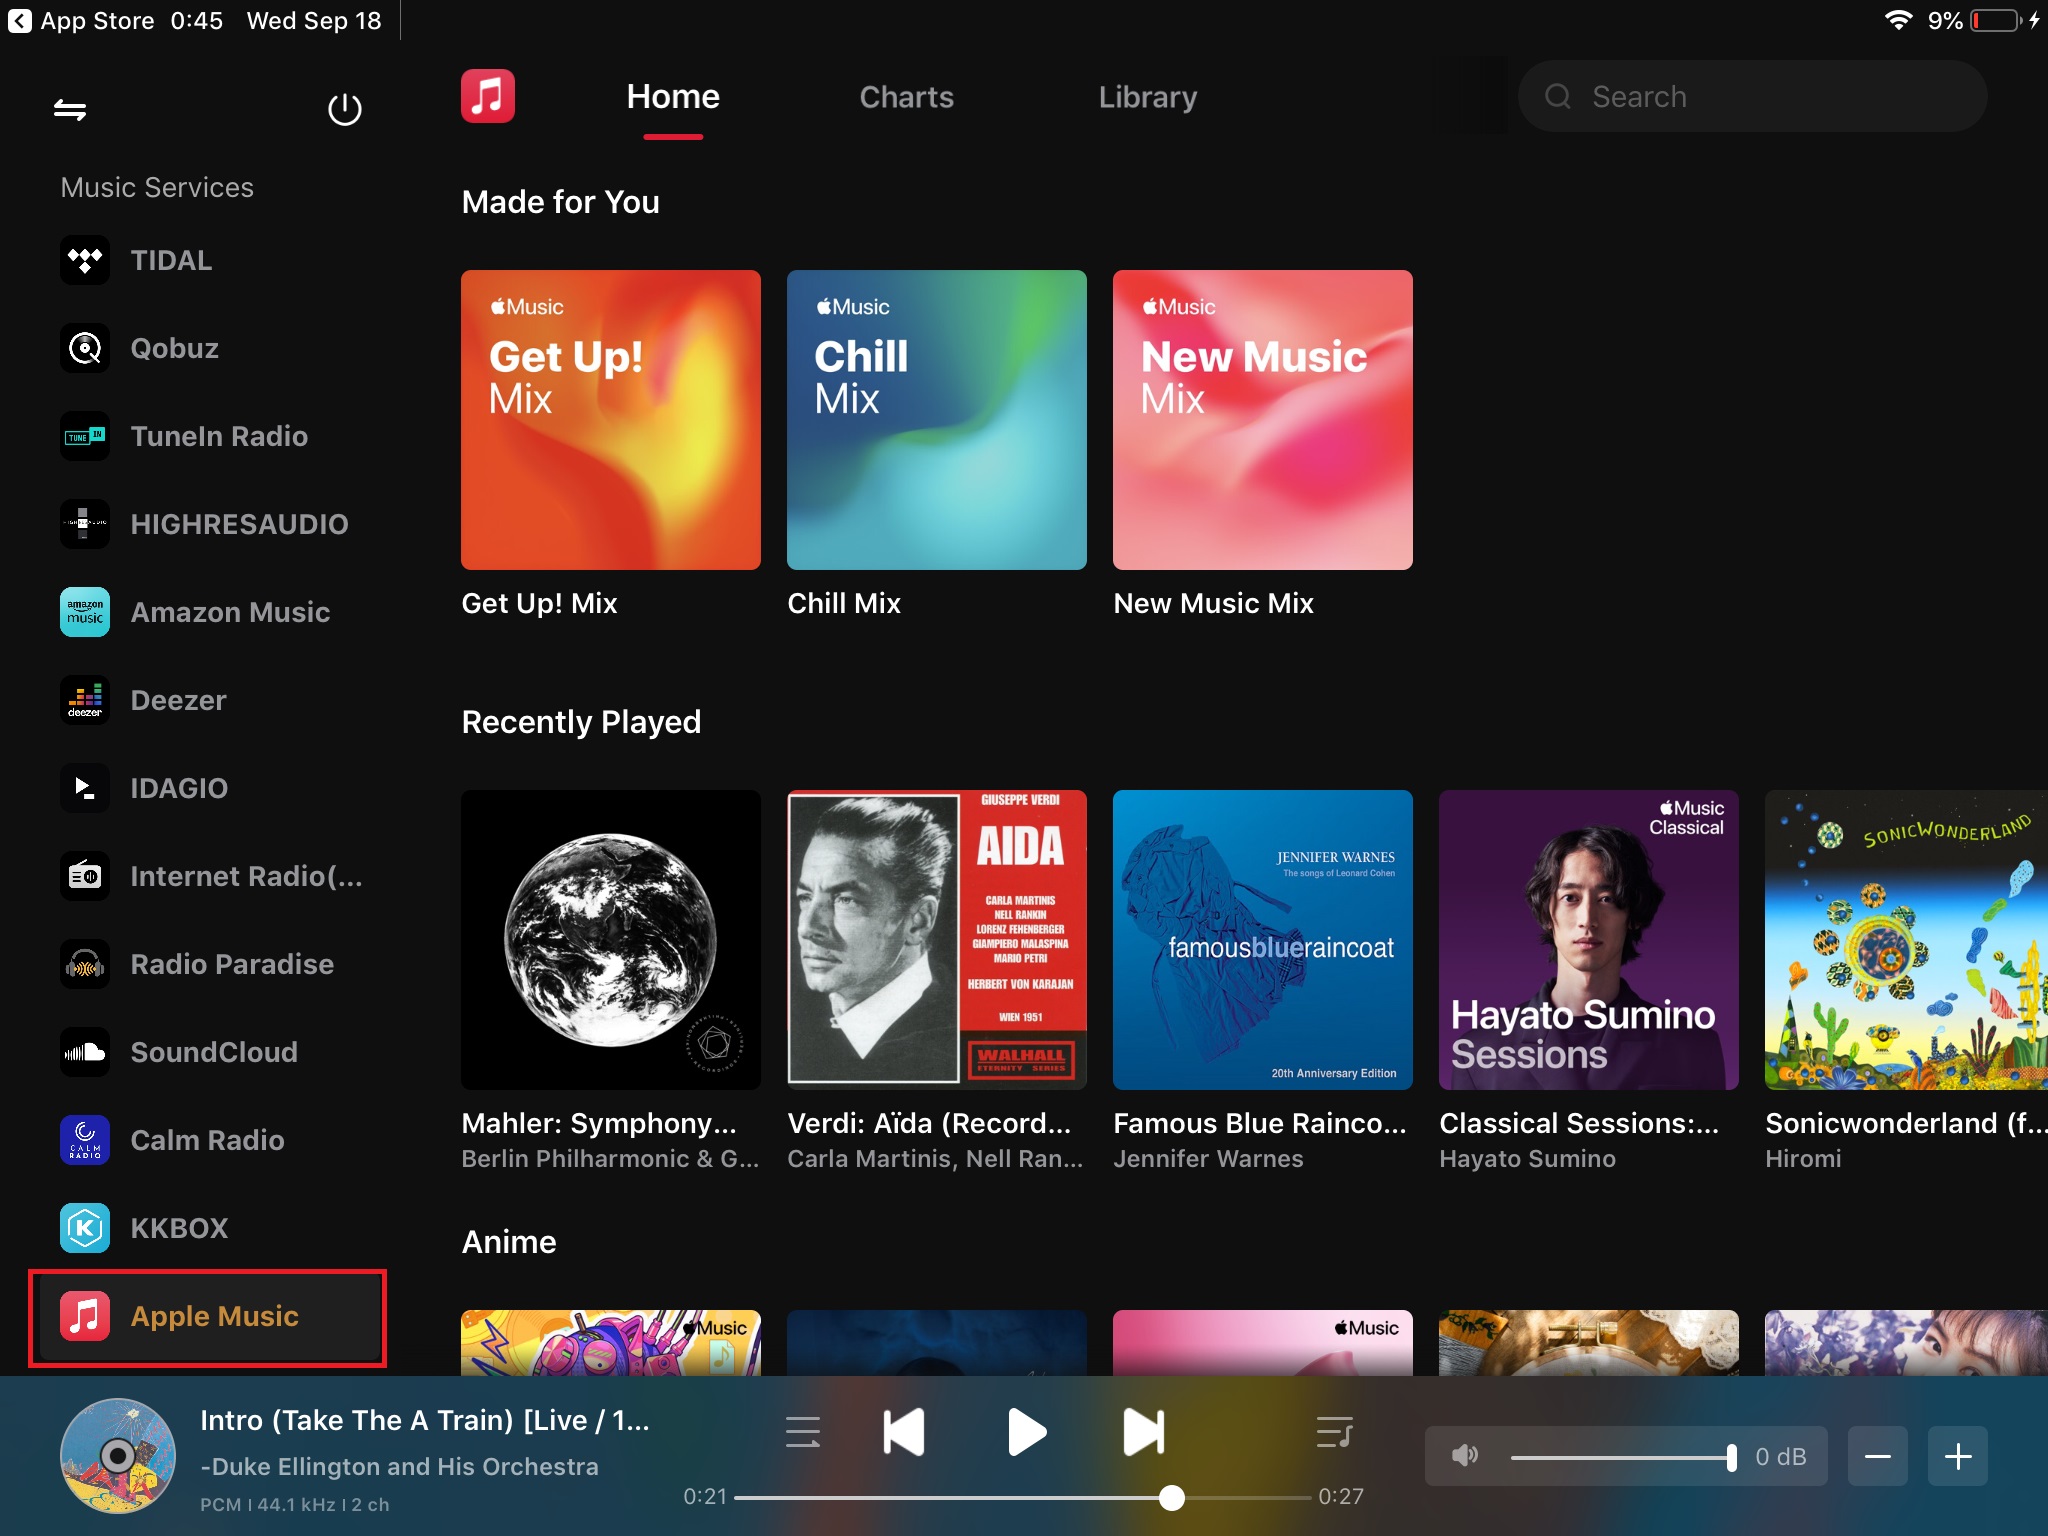The height and width of the screenshot is (1536, 2048).
Task: Tap the Recently Played heading
Action: 581,722
